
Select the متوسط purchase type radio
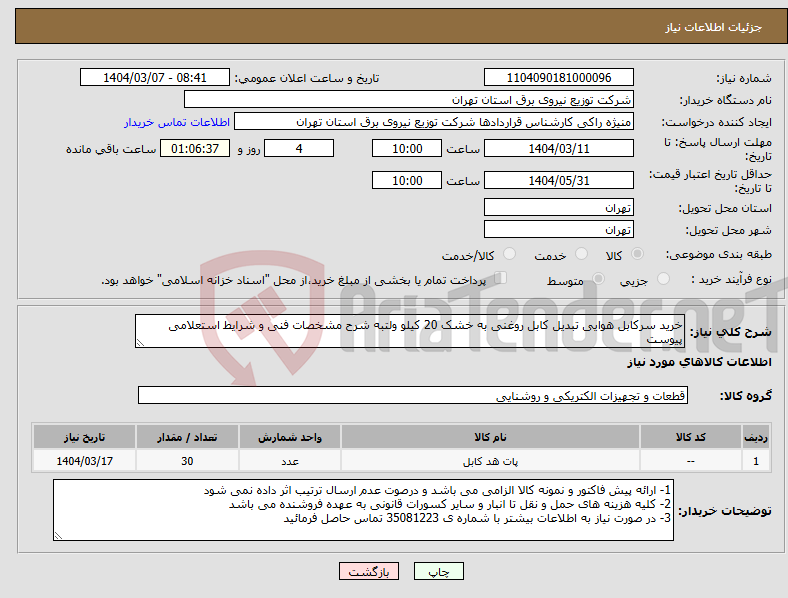coord(598,278)
